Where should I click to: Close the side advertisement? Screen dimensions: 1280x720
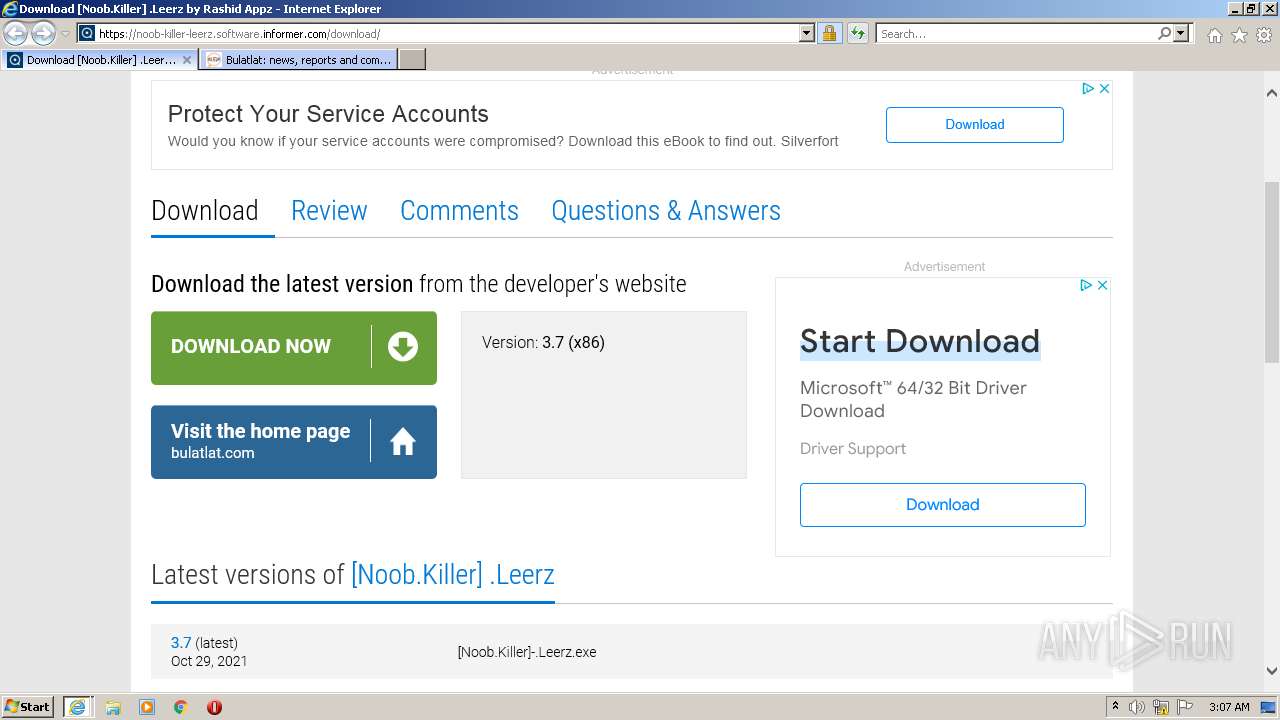pyautogui.click(x=1102, y=285)
